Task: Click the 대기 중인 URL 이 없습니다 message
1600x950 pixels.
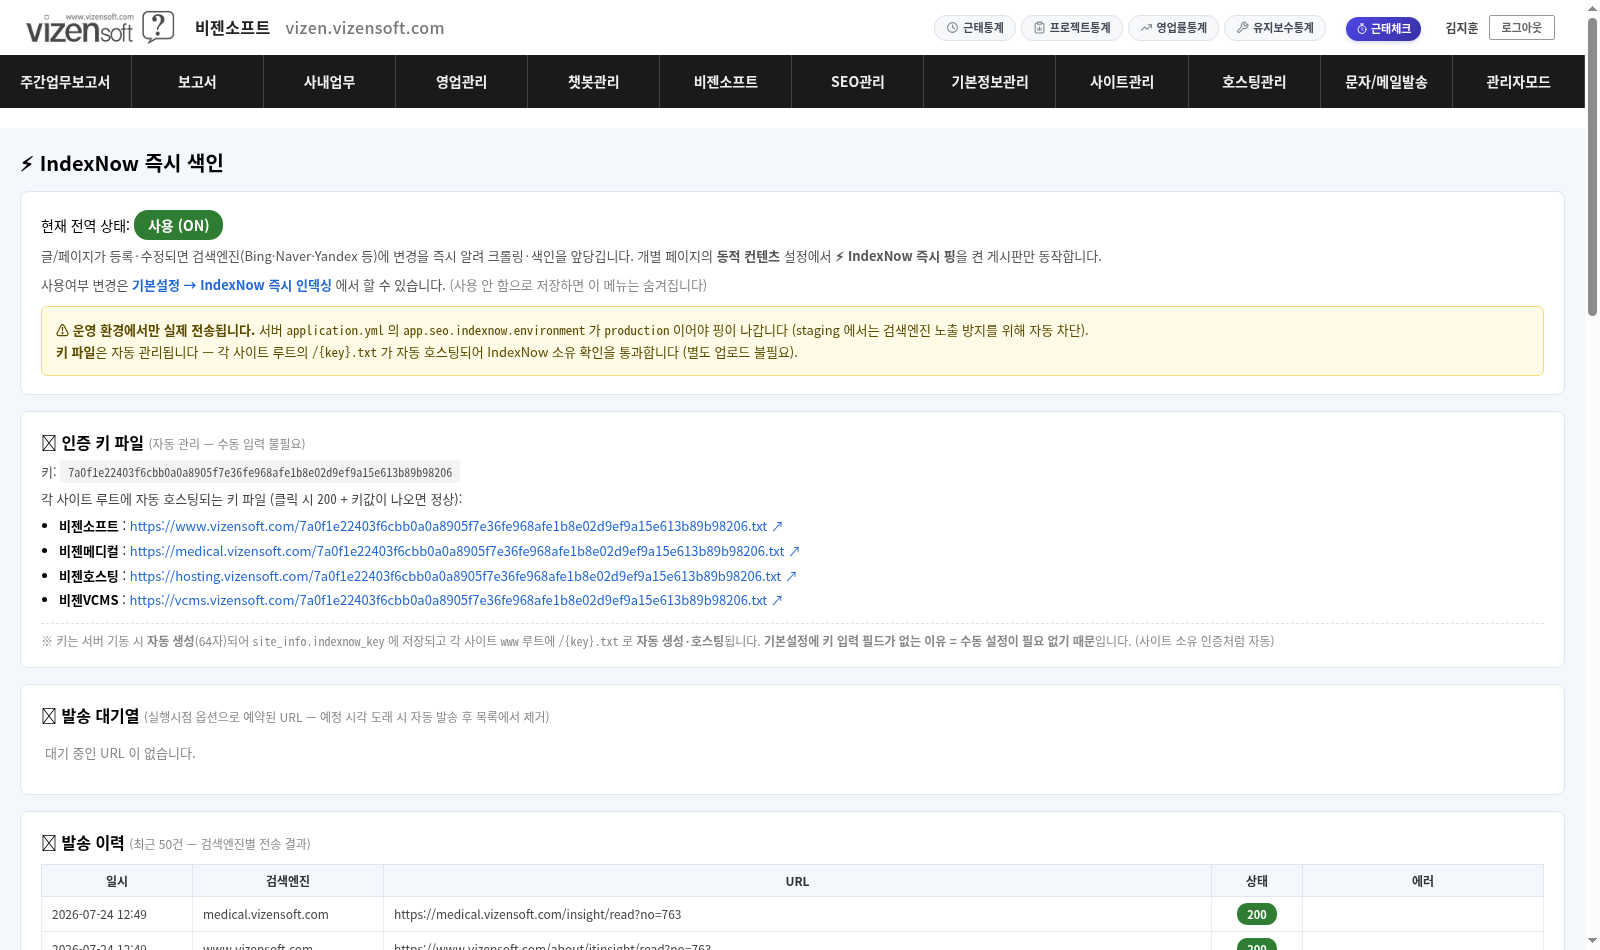Action: click(120, 753)
